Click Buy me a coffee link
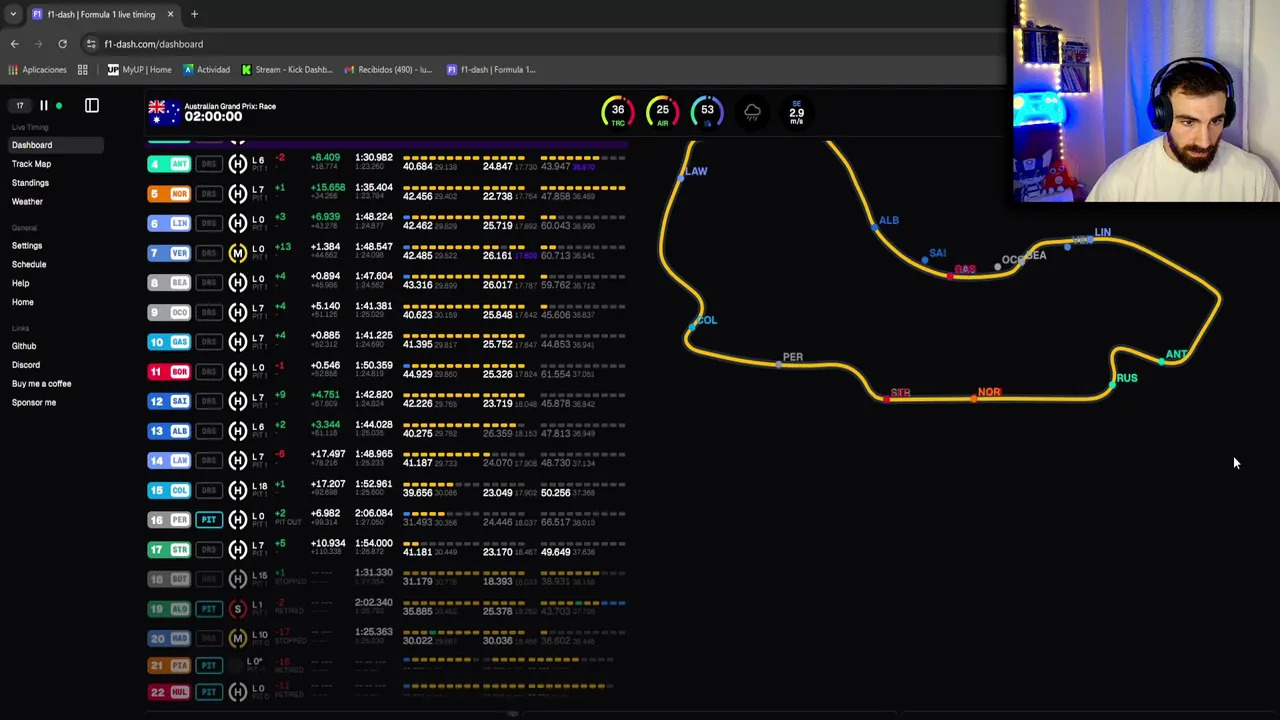Screen dimensions: 1280x720 tap(41, 384)
